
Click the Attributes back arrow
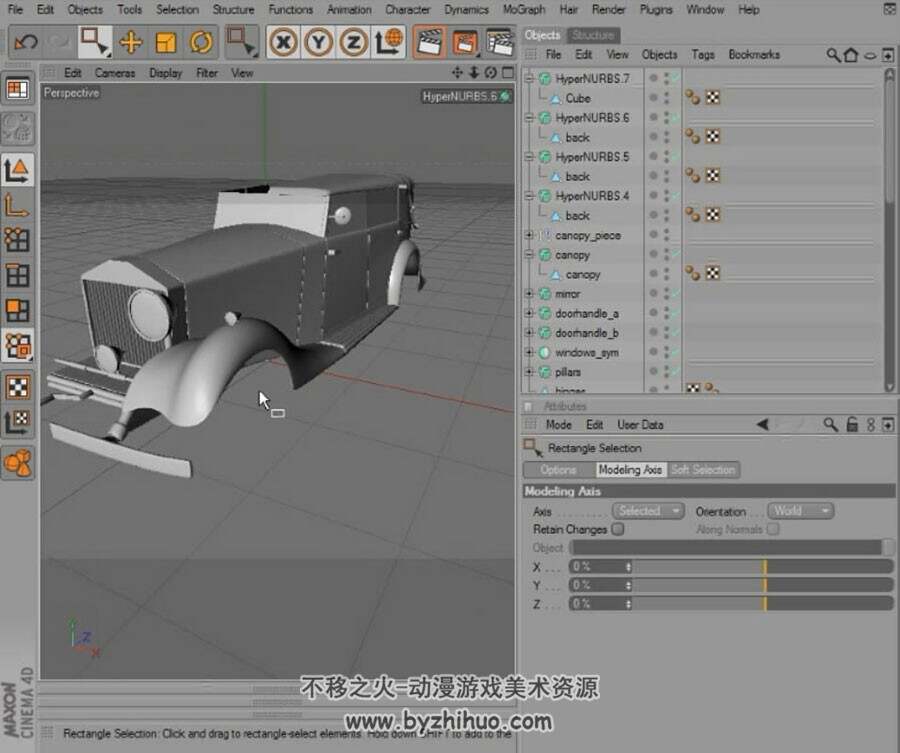pos(762,424)
